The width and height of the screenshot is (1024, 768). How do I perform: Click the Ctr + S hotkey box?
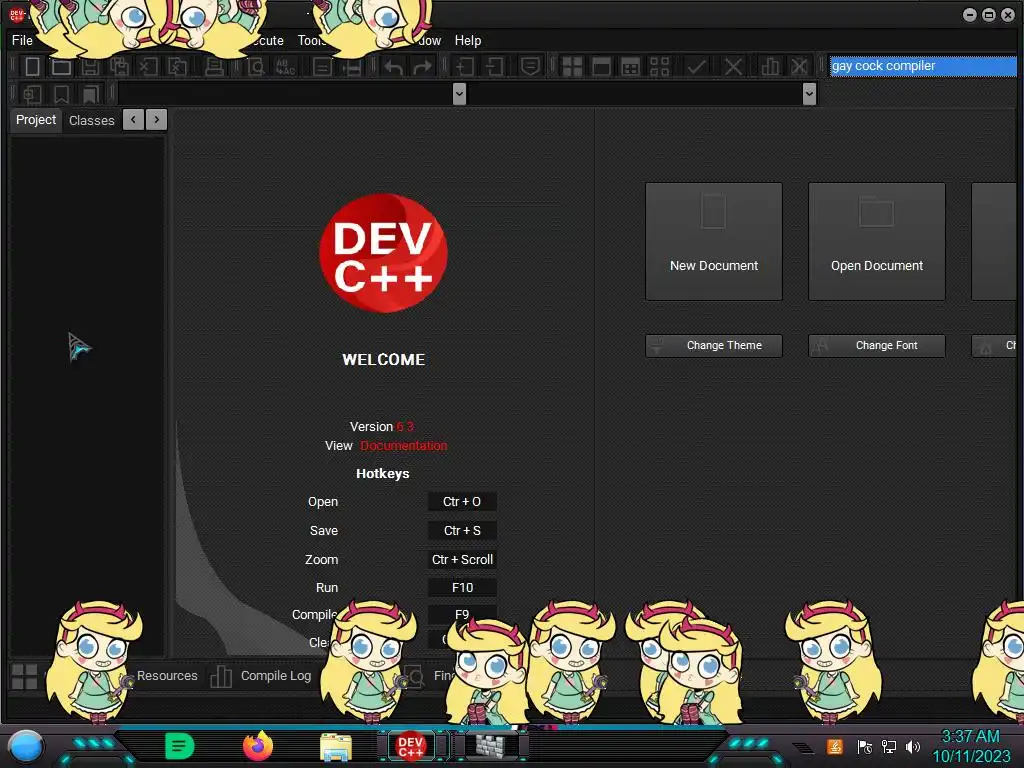[462, 530]
